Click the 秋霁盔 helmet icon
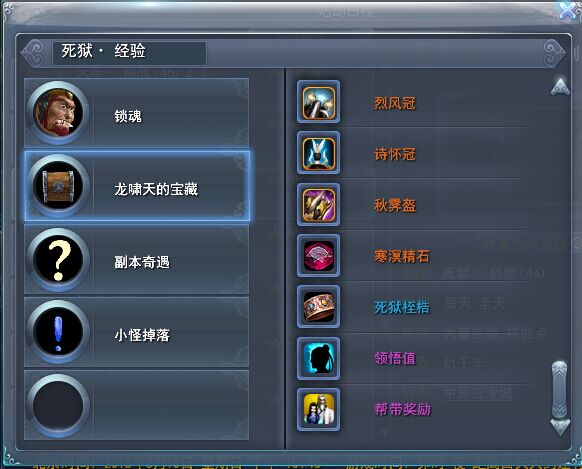The image size is (582, 469). pos(318,204)
